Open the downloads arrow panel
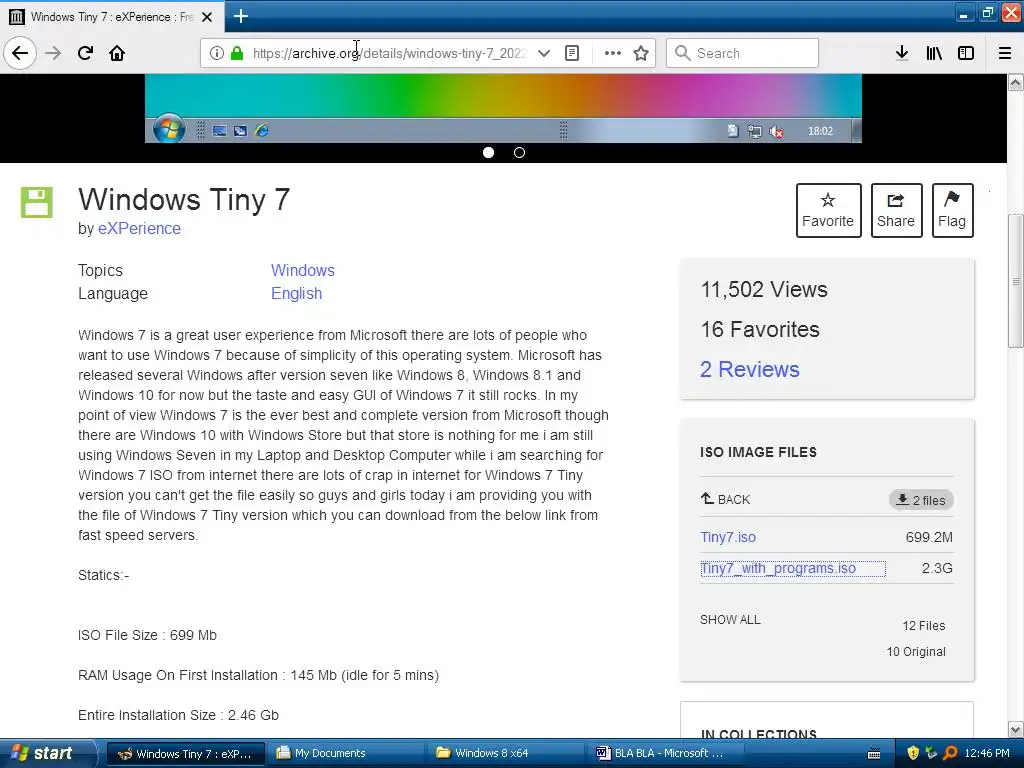Viewport: 1024px width, 768px height. (x=902, y=53)
